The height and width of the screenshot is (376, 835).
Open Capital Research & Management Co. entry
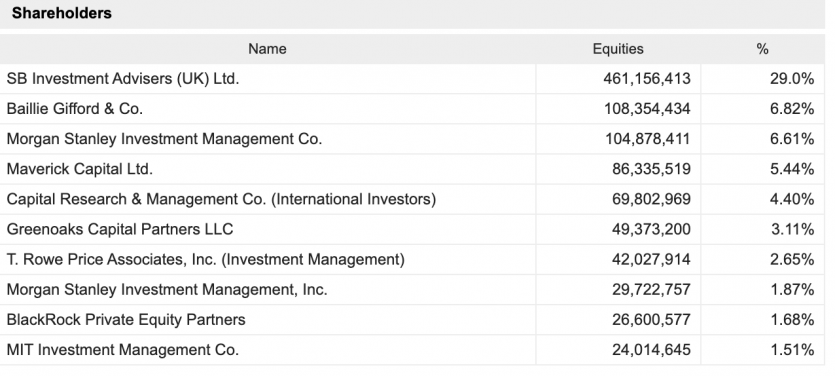[x=221, y=199]
